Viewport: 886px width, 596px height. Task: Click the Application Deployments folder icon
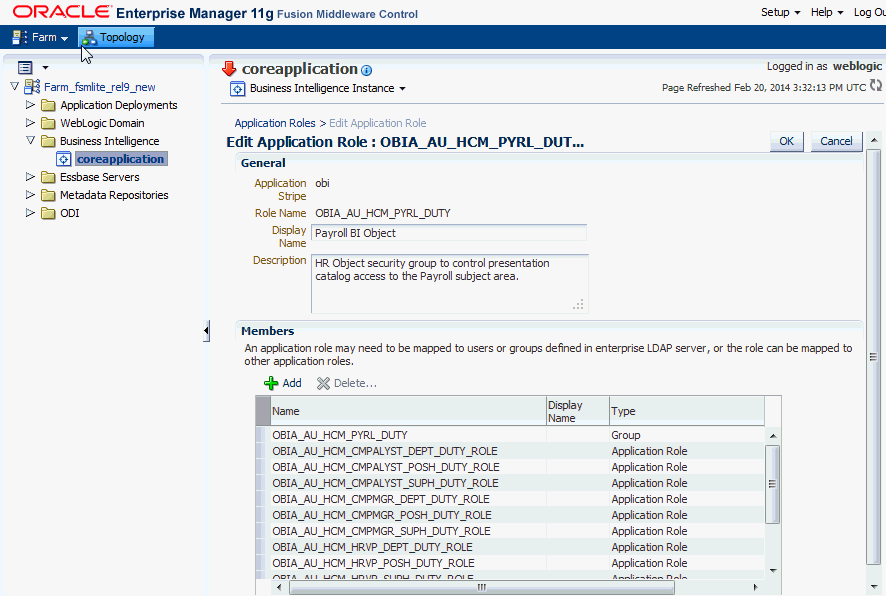pyautogui.click(x=49, y=106)
